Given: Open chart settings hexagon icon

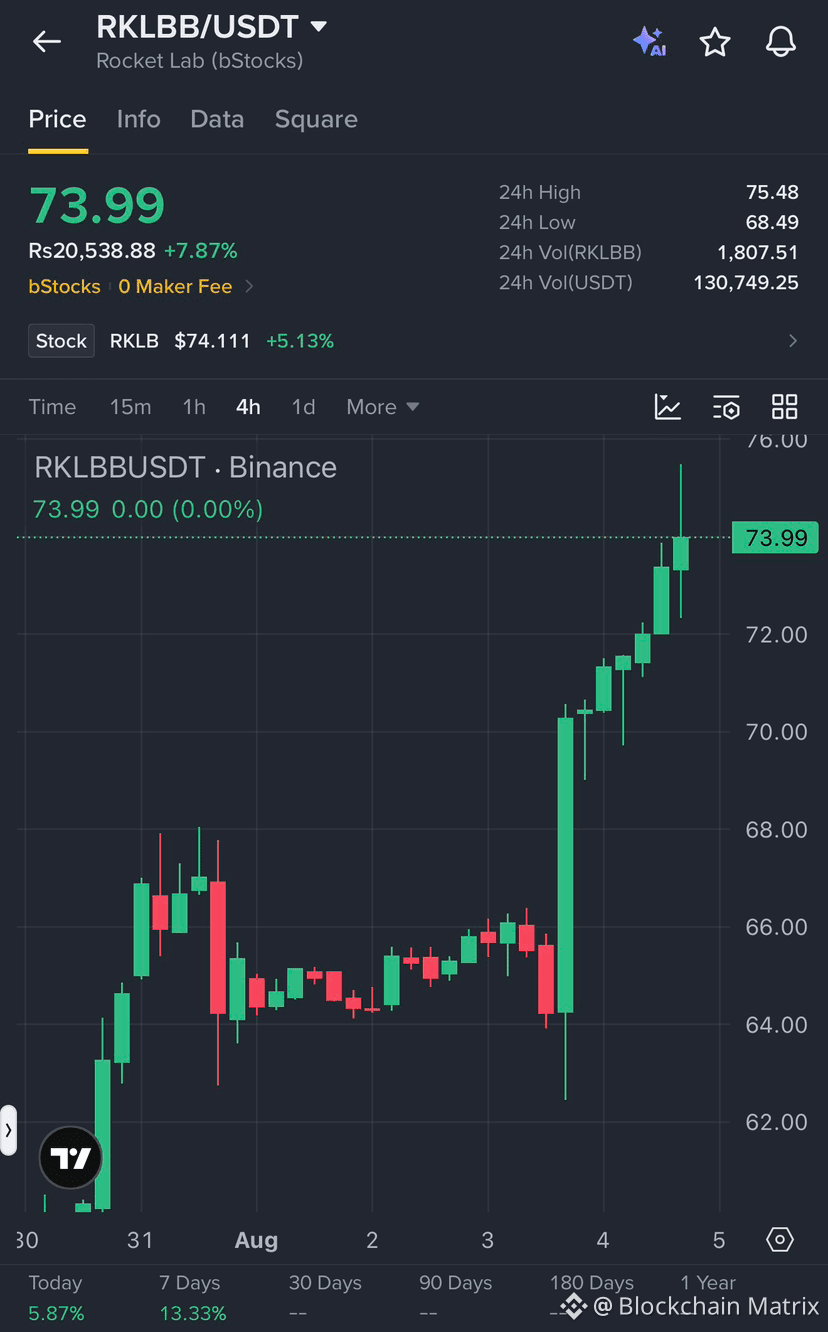Looking at the screenshot, I should [x=780, y=1240].
